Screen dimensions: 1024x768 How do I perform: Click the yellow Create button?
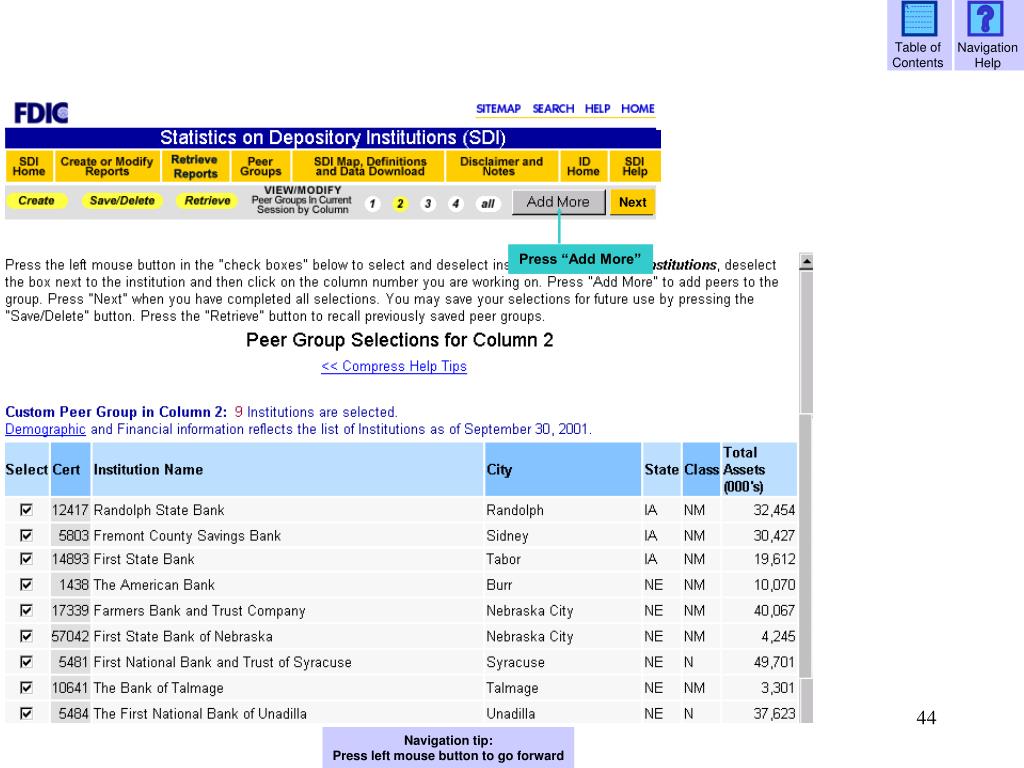pos(37,200)
